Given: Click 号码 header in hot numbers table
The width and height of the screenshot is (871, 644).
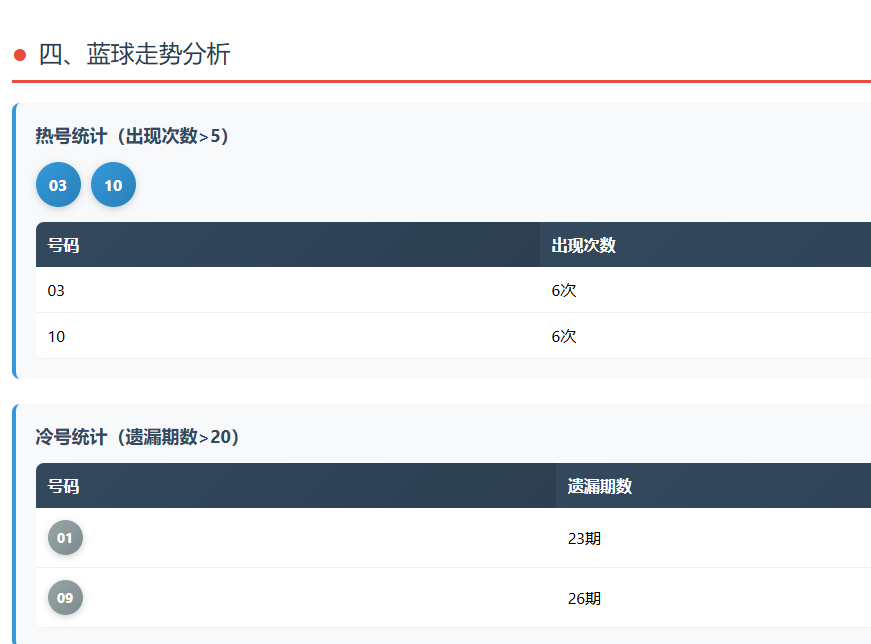Looking at the screenshot, I should 63,245.
